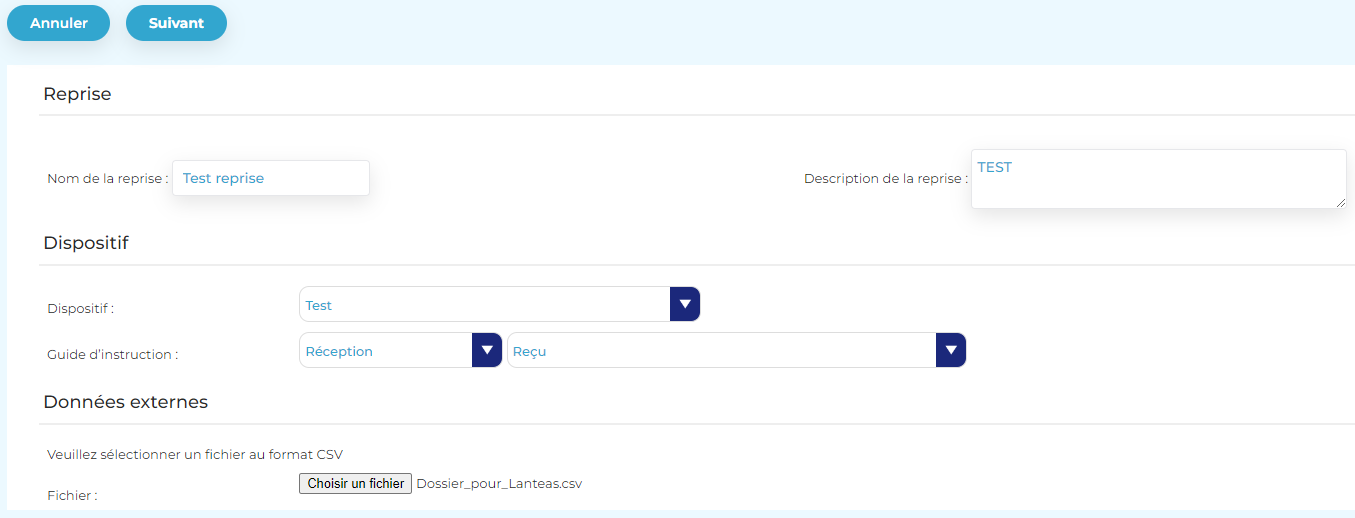The image size is (1355, 518).
Task: Click the CSV format instruction text
Action: (x=195, y=454)
